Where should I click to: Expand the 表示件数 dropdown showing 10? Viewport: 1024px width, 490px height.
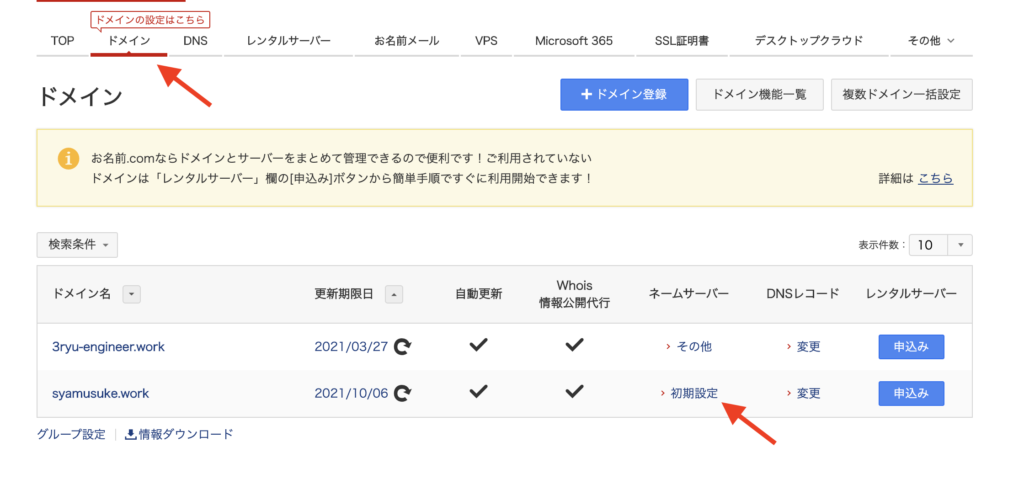pyautogui.click(x=940, y=245)
